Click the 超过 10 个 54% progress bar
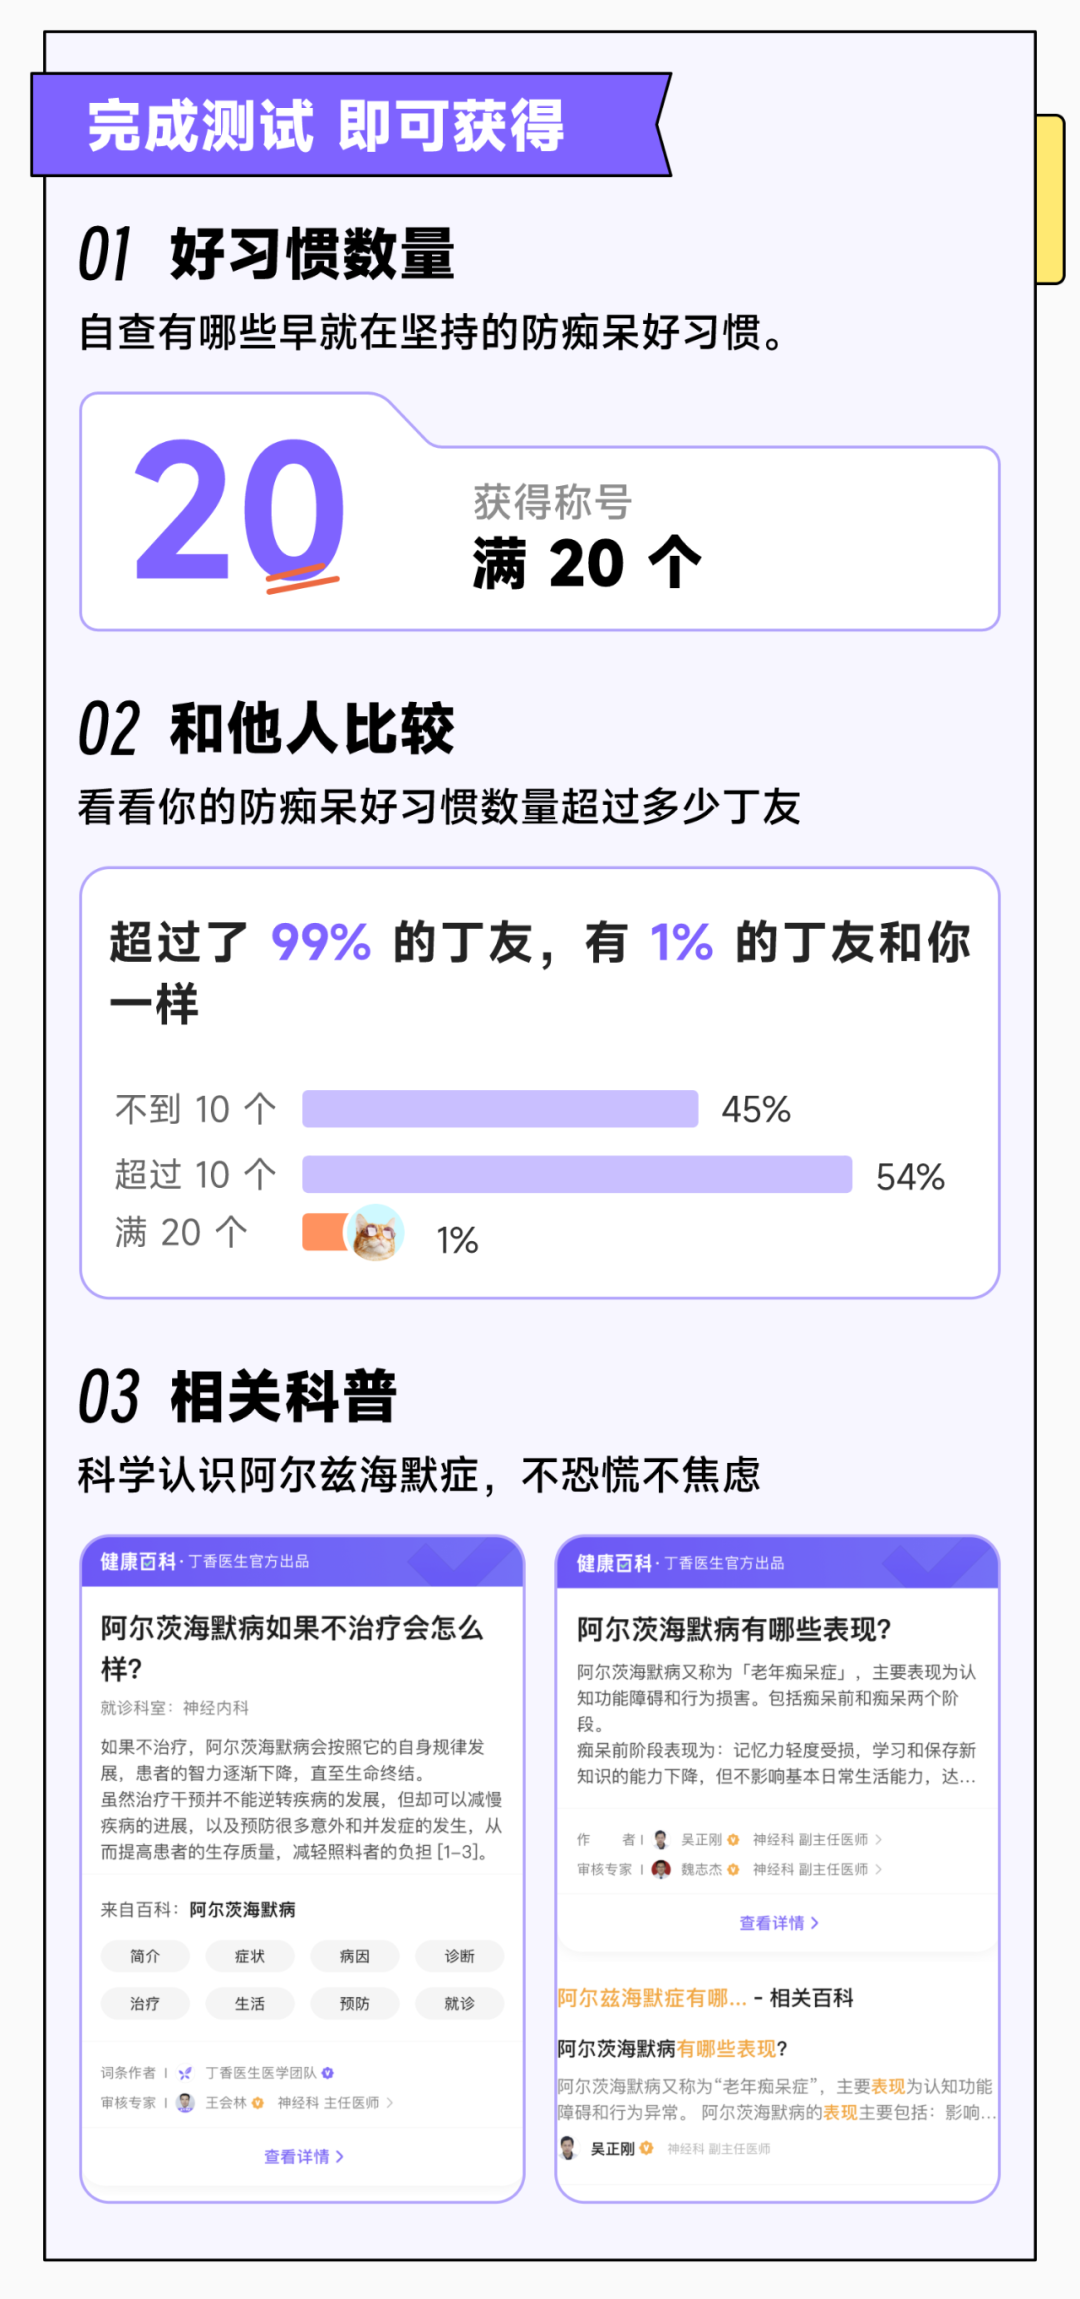1080x2299 pixels. click(x=577, y=1174)
